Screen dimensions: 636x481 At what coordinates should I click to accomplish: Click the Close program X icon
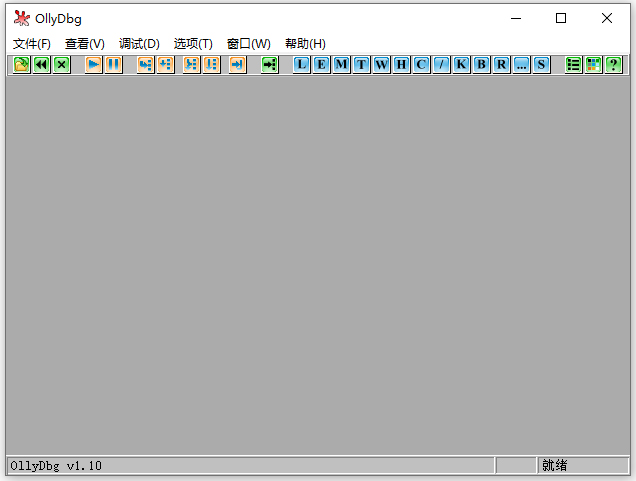(x=62, y=65)
